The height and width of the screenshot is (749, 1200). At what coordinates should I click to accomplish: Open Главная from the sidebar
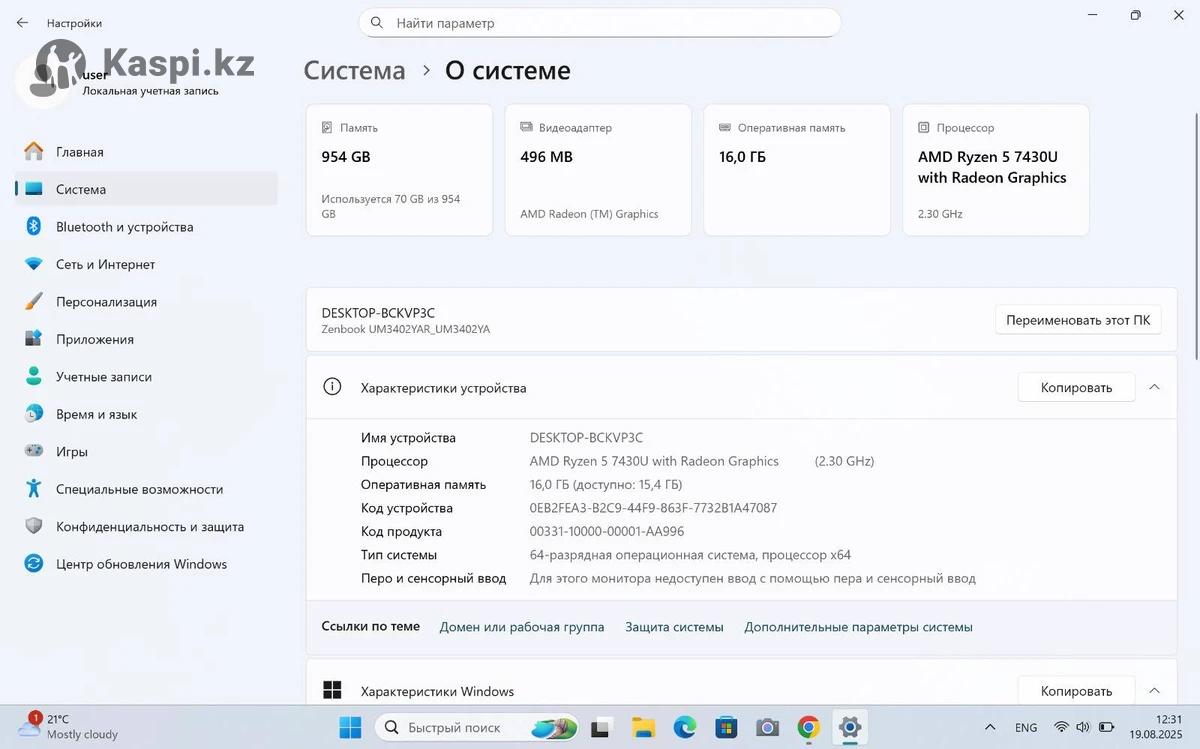146,152
